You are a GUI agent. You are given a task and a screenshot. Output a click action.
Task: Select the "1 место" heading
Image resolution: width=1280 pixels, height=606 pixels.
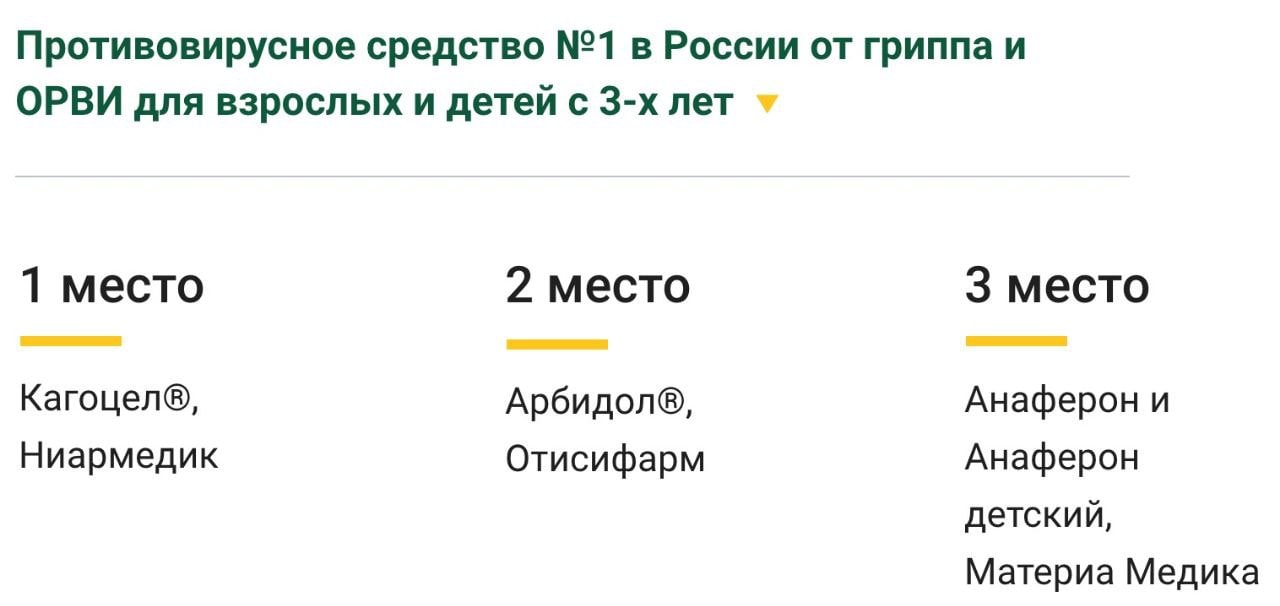click(112, 286)
